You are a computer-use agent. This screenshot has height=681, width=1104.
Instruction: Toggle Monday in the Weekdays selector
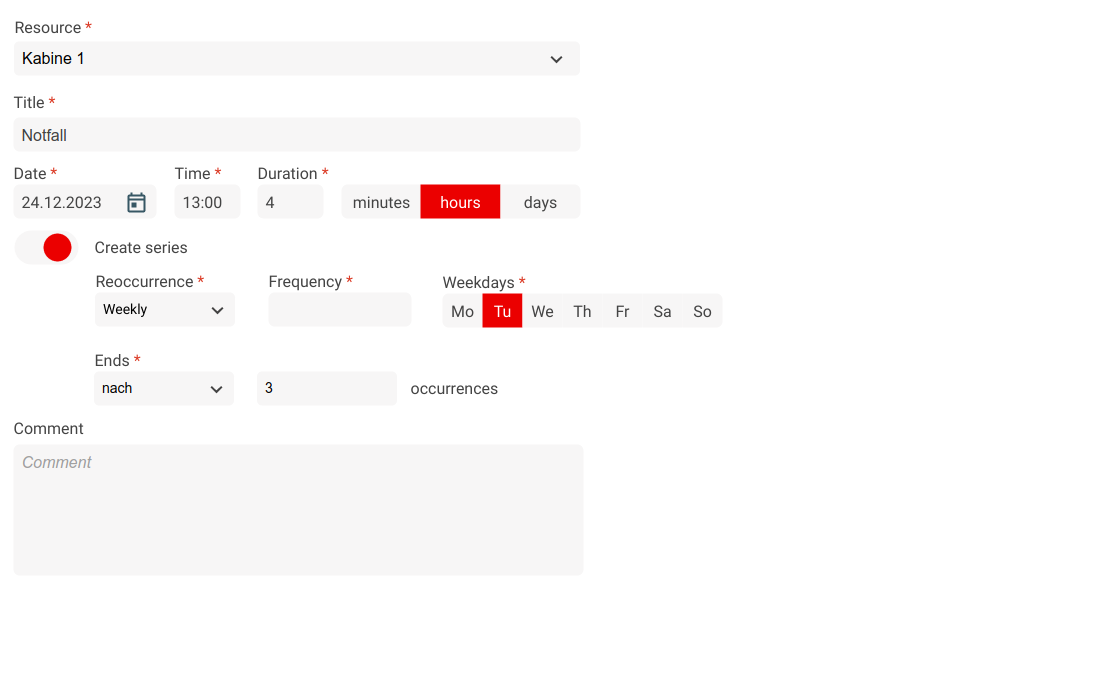462,312
